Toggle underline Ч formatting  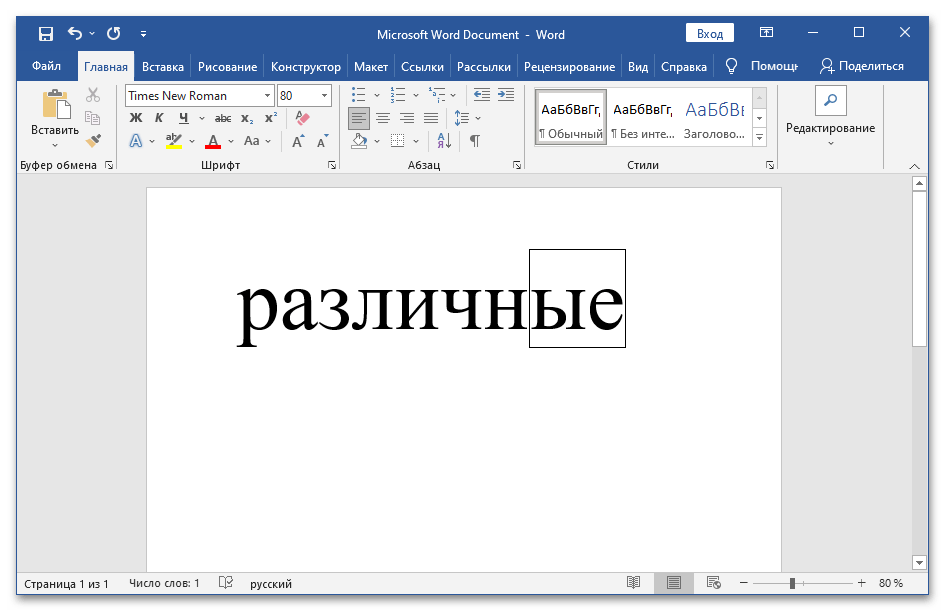[184, 118]
